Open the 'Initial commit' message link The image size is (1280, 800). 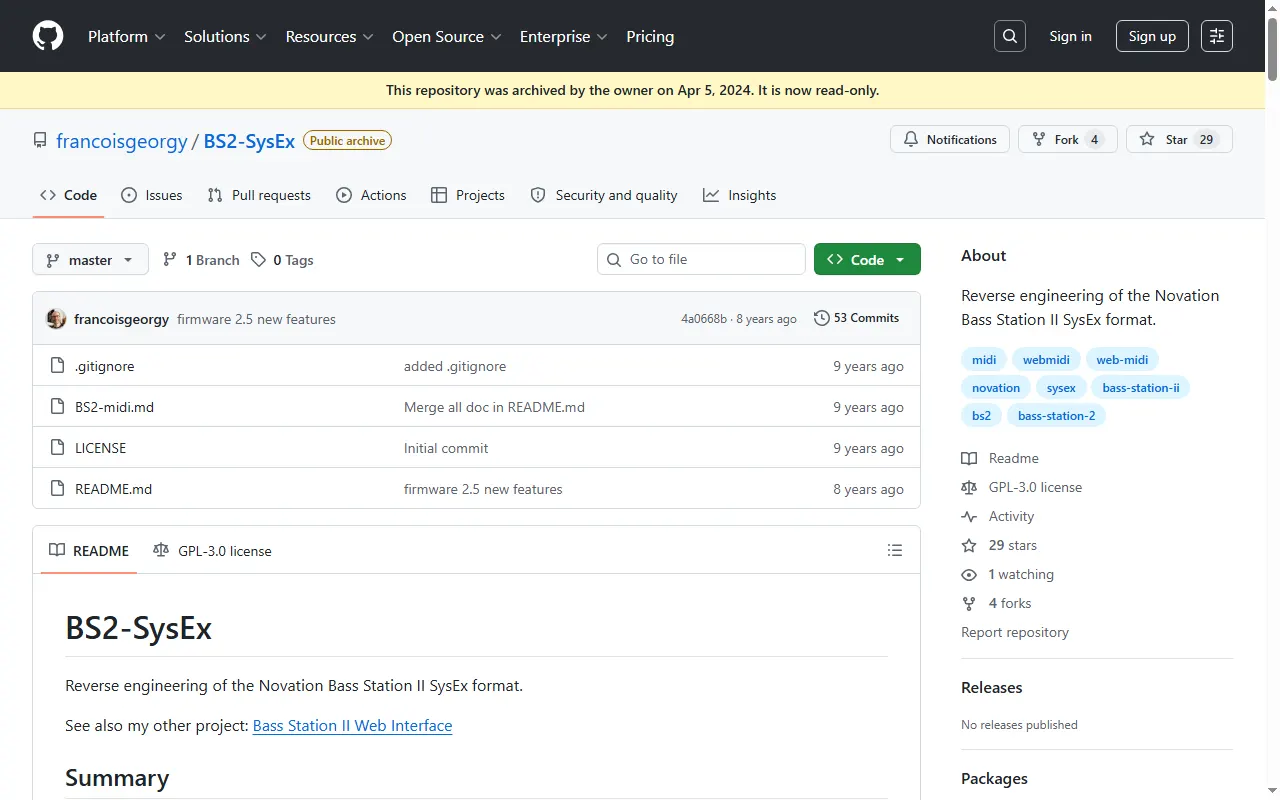(x=446, y=448)
